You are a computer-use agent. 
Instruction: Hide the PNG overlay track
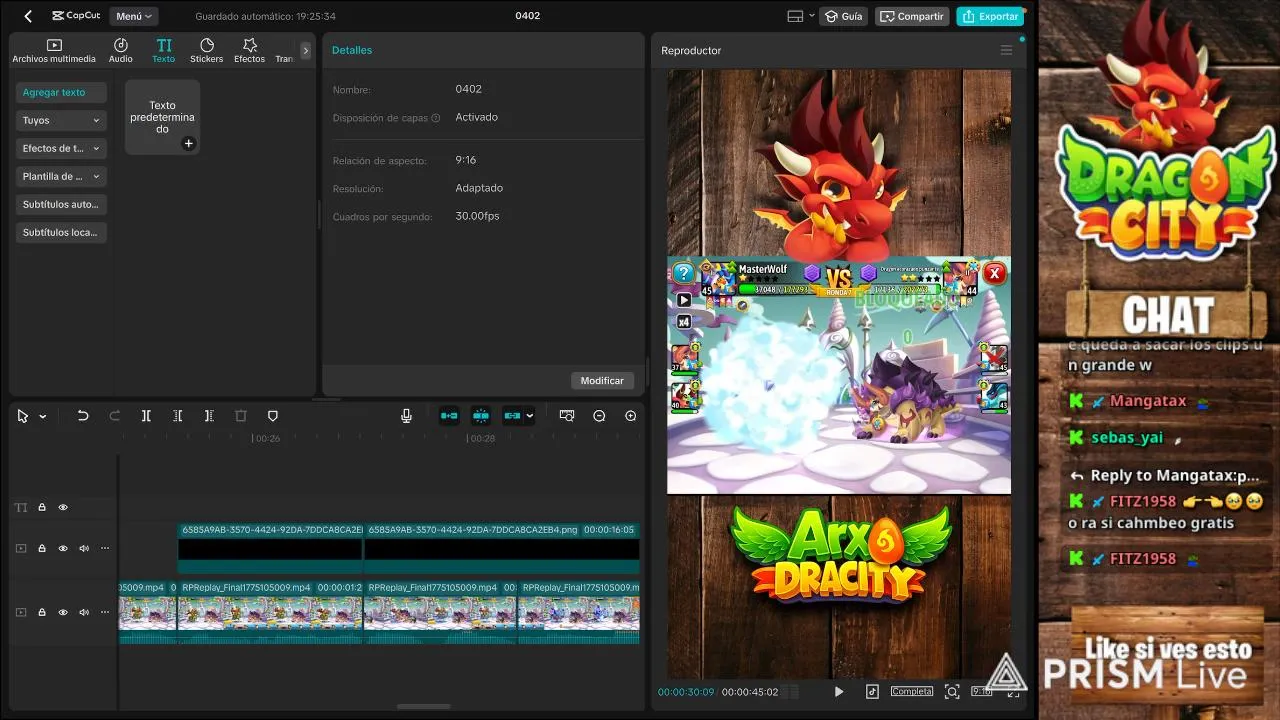(63, 548)
